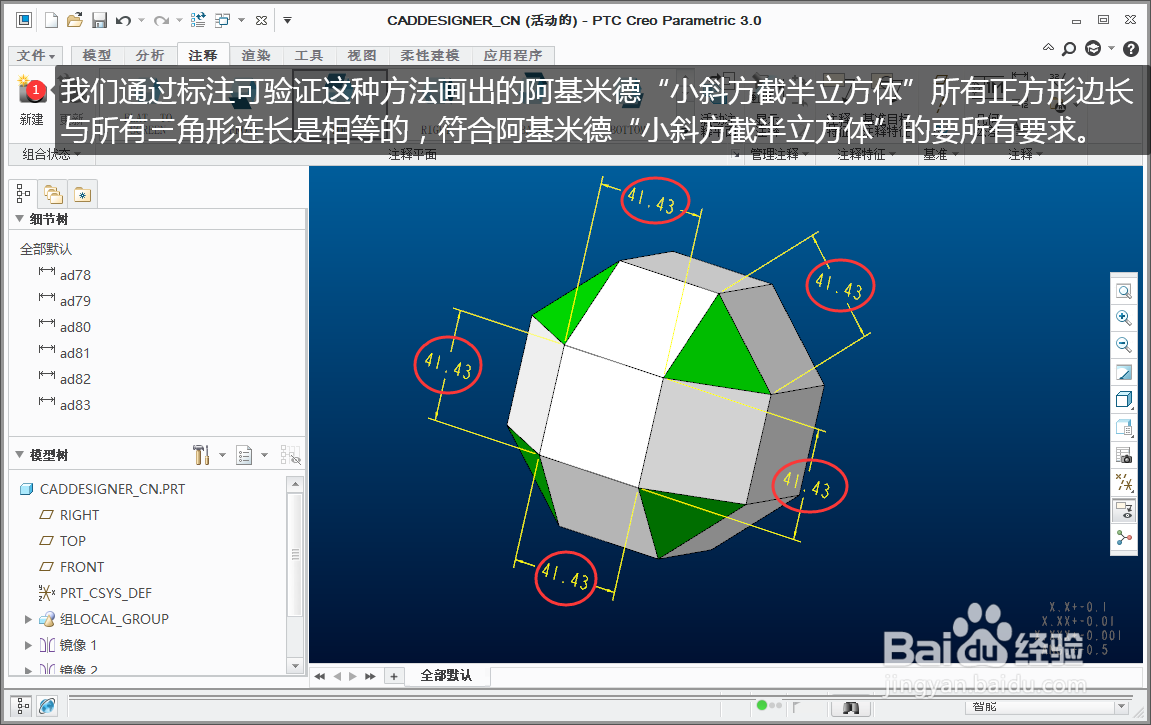
Task: Select the Zoom In tool
Action: point(1124,318)
